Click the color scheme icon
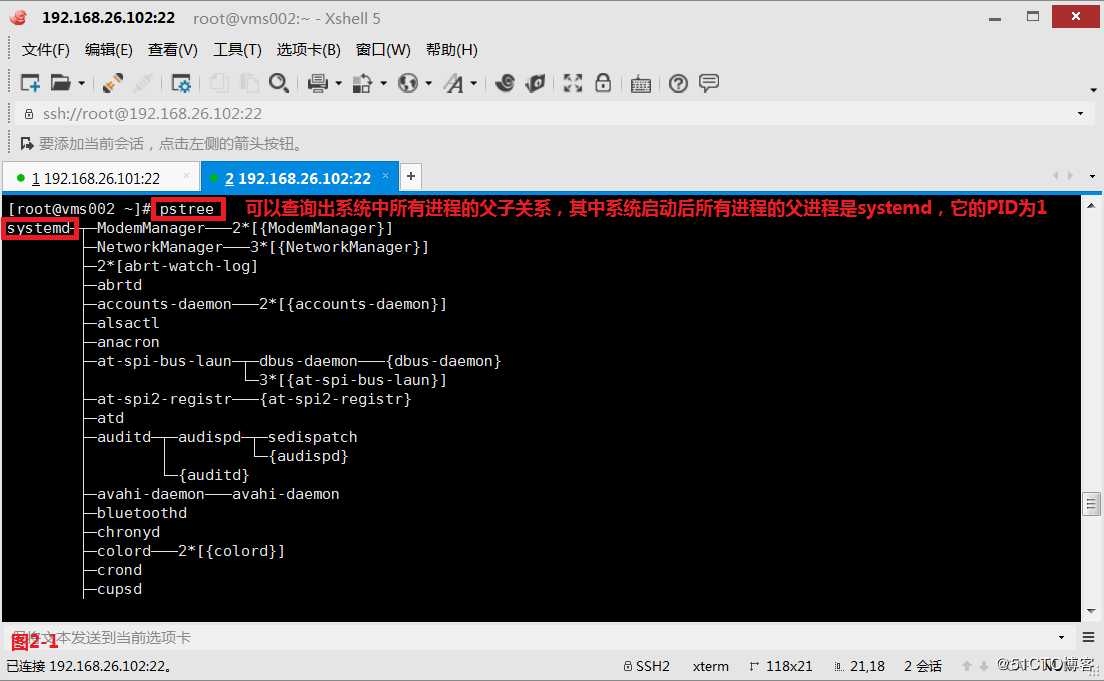This screenshot has width=1104, height=681. (x=362, y=83)
